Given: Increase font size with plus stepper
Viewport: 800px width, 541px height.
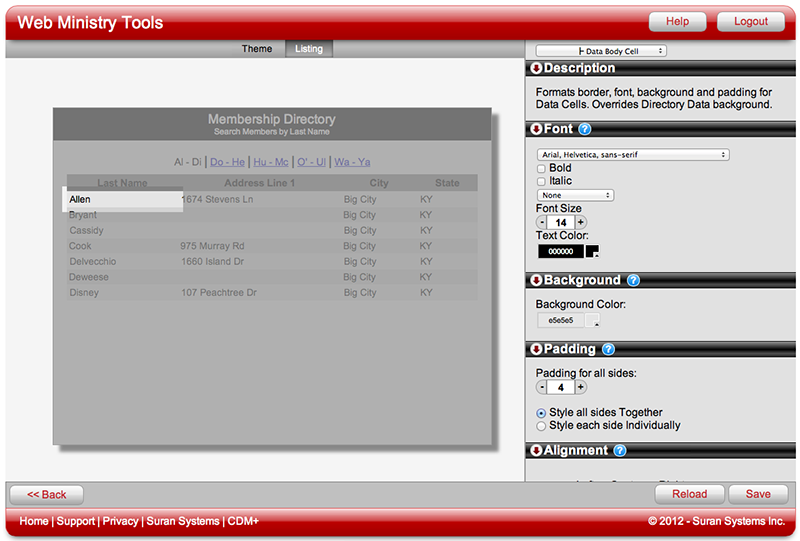Looking at the screenshot, I should (581, 222).
